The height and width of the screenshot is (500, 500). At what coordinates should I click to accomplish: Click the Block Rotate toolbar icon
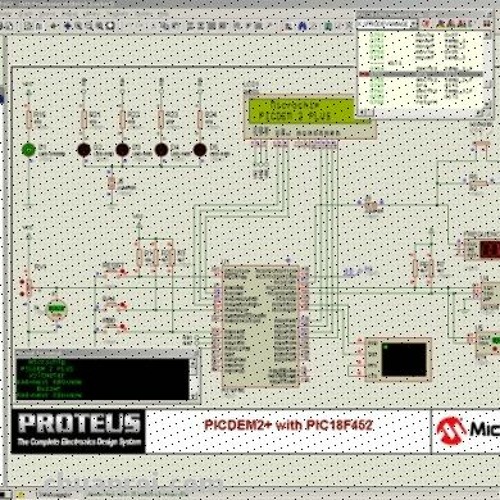(212, 26)
